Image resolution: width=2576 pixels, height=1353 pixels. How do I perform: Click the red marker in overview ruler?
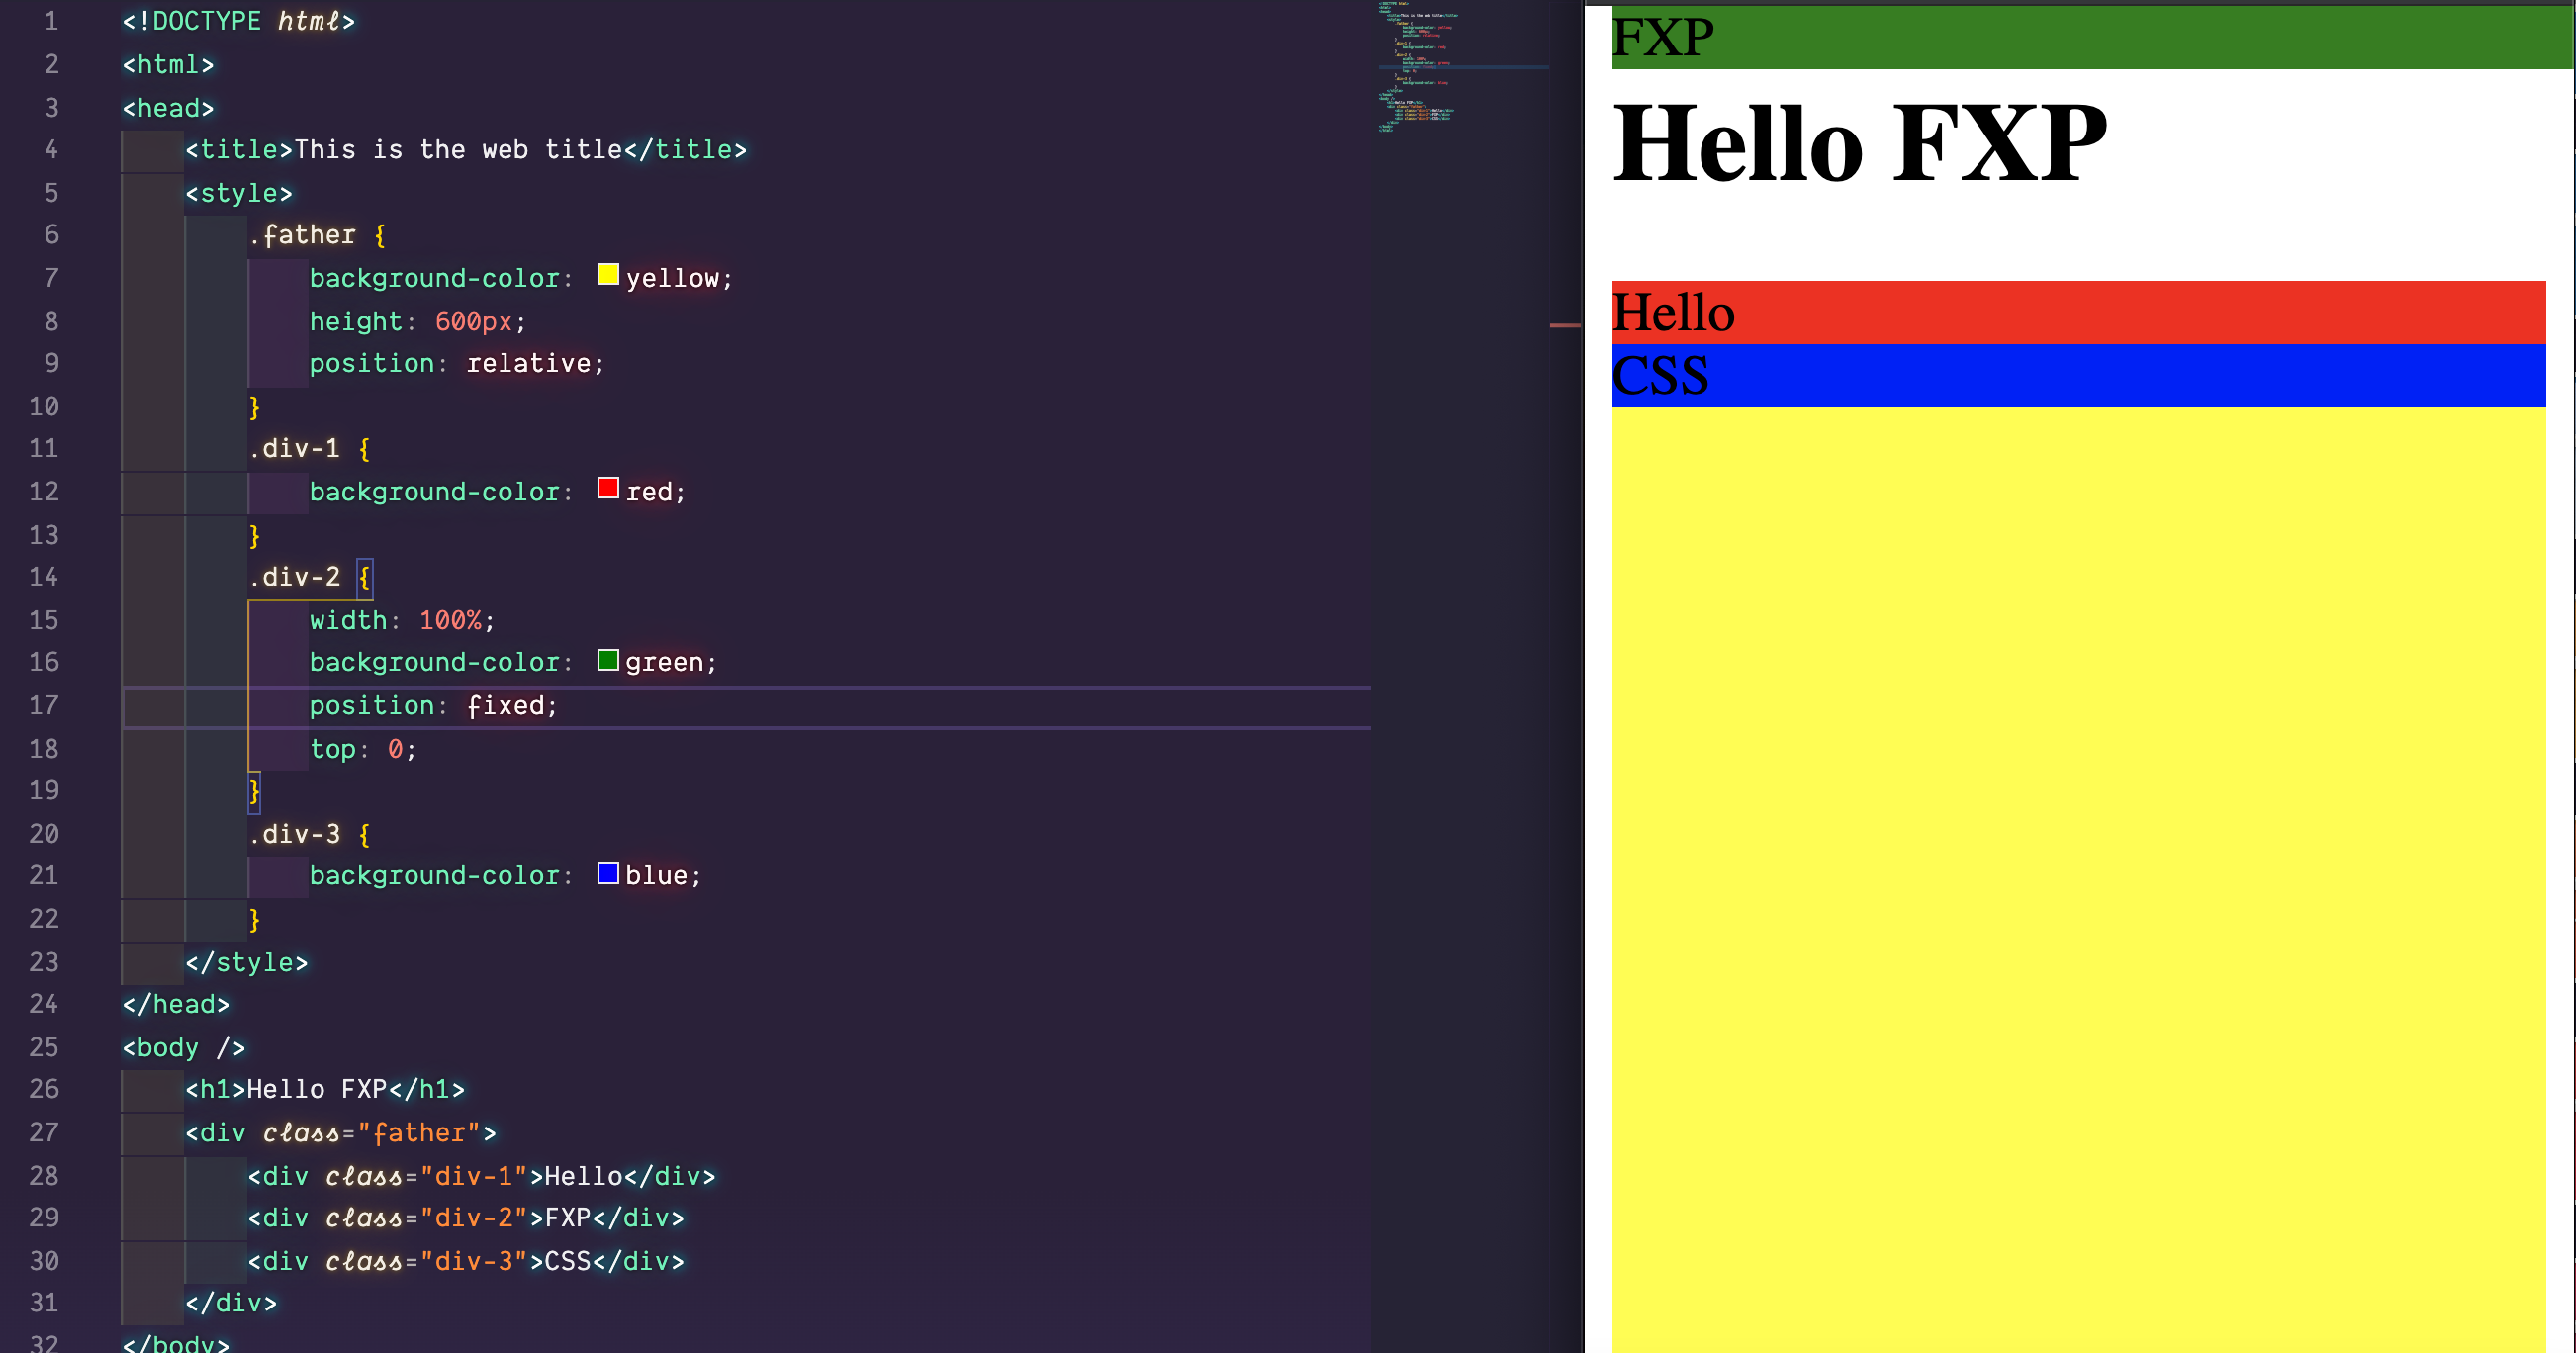tap(1564, 326)
